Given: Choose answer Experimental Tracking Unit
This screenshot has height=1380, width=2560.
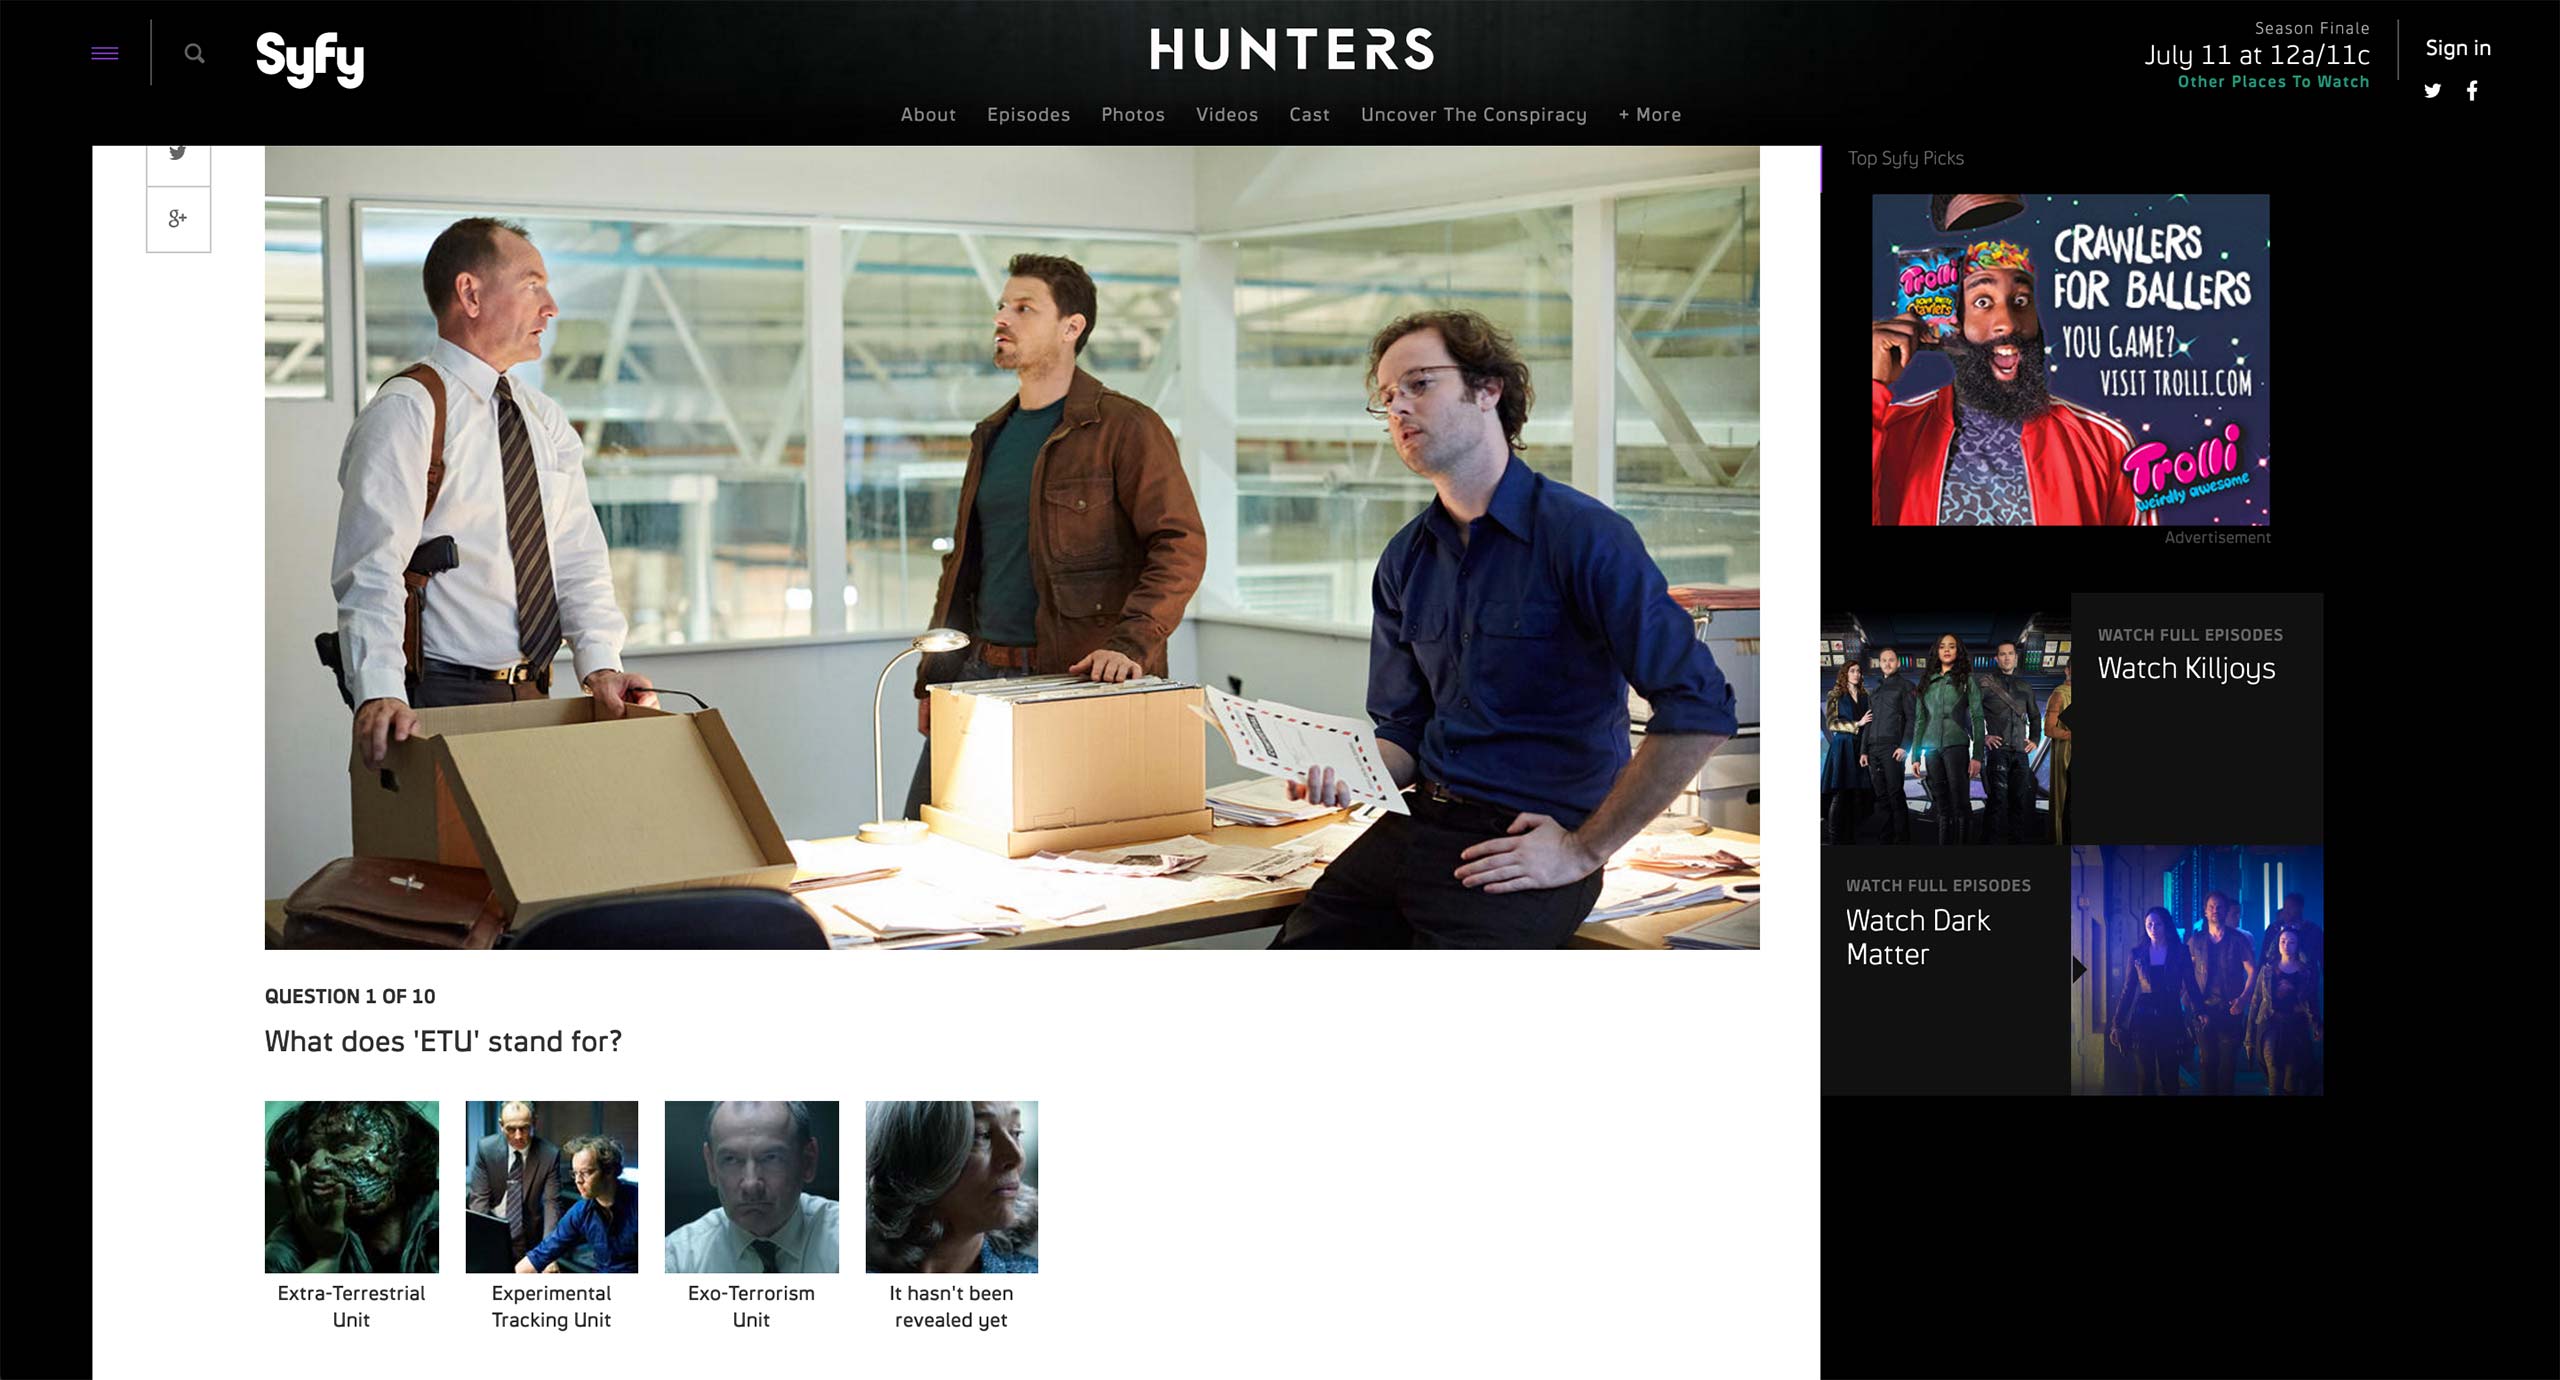Looking at the screenshot, I should pos(551,1187).
